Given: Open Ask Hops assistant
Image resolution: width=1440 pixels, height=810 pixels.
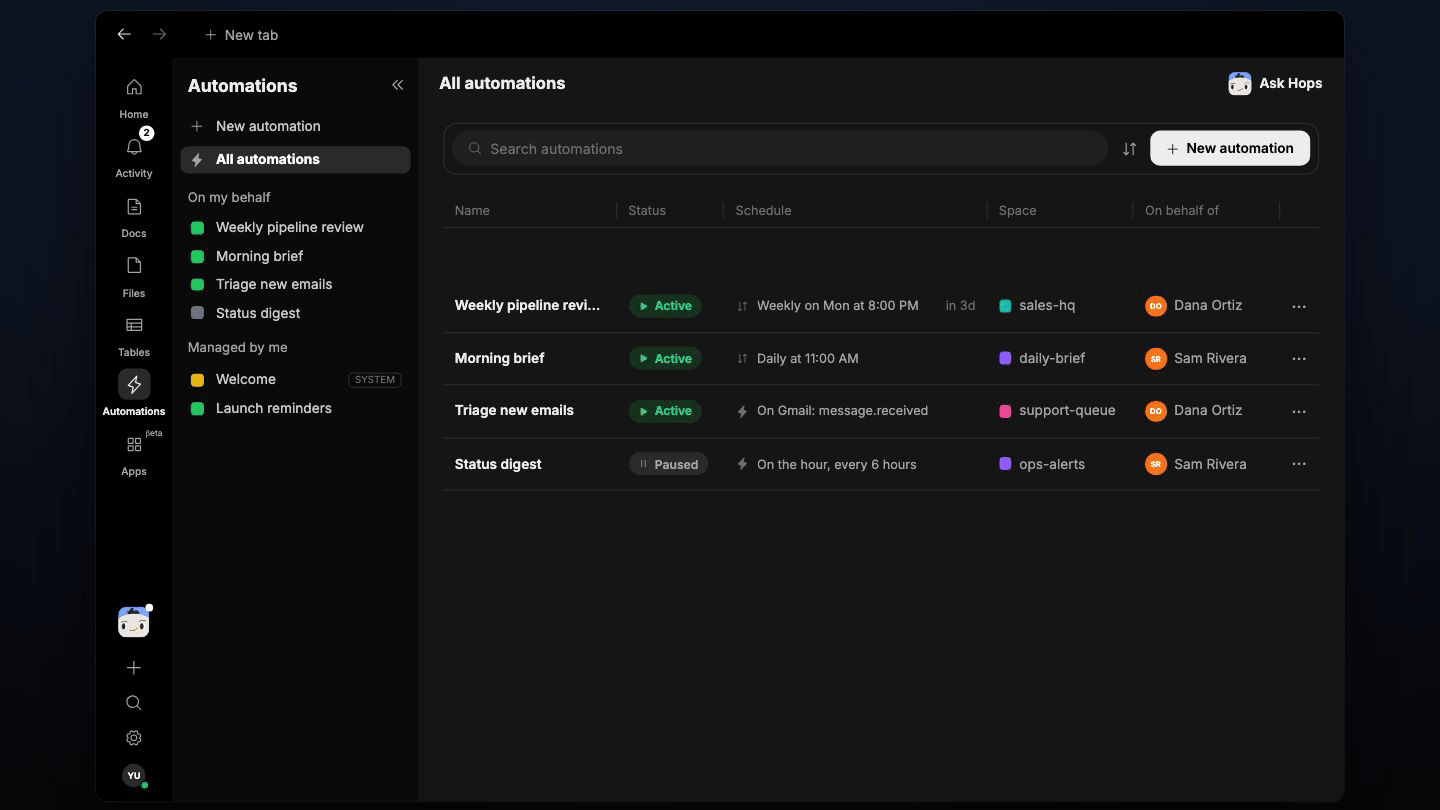Looking at the screenshot, I should tap(1275, 83).
